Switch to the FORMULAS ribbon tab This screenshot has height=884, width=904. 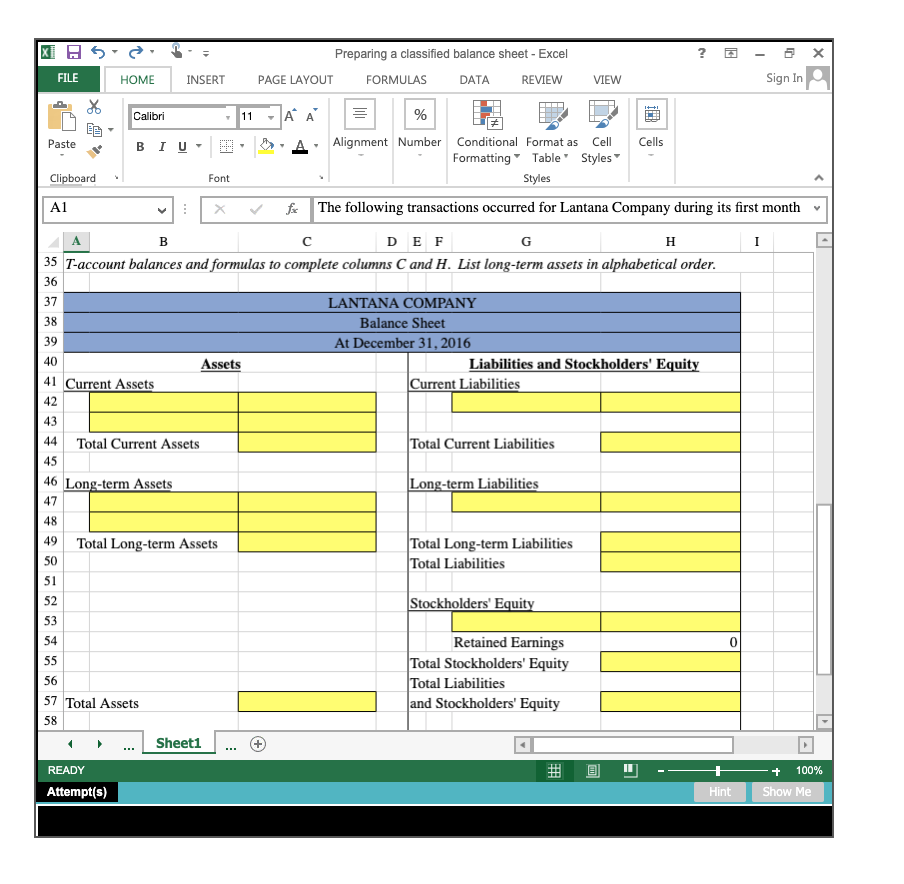coord(396,79)
